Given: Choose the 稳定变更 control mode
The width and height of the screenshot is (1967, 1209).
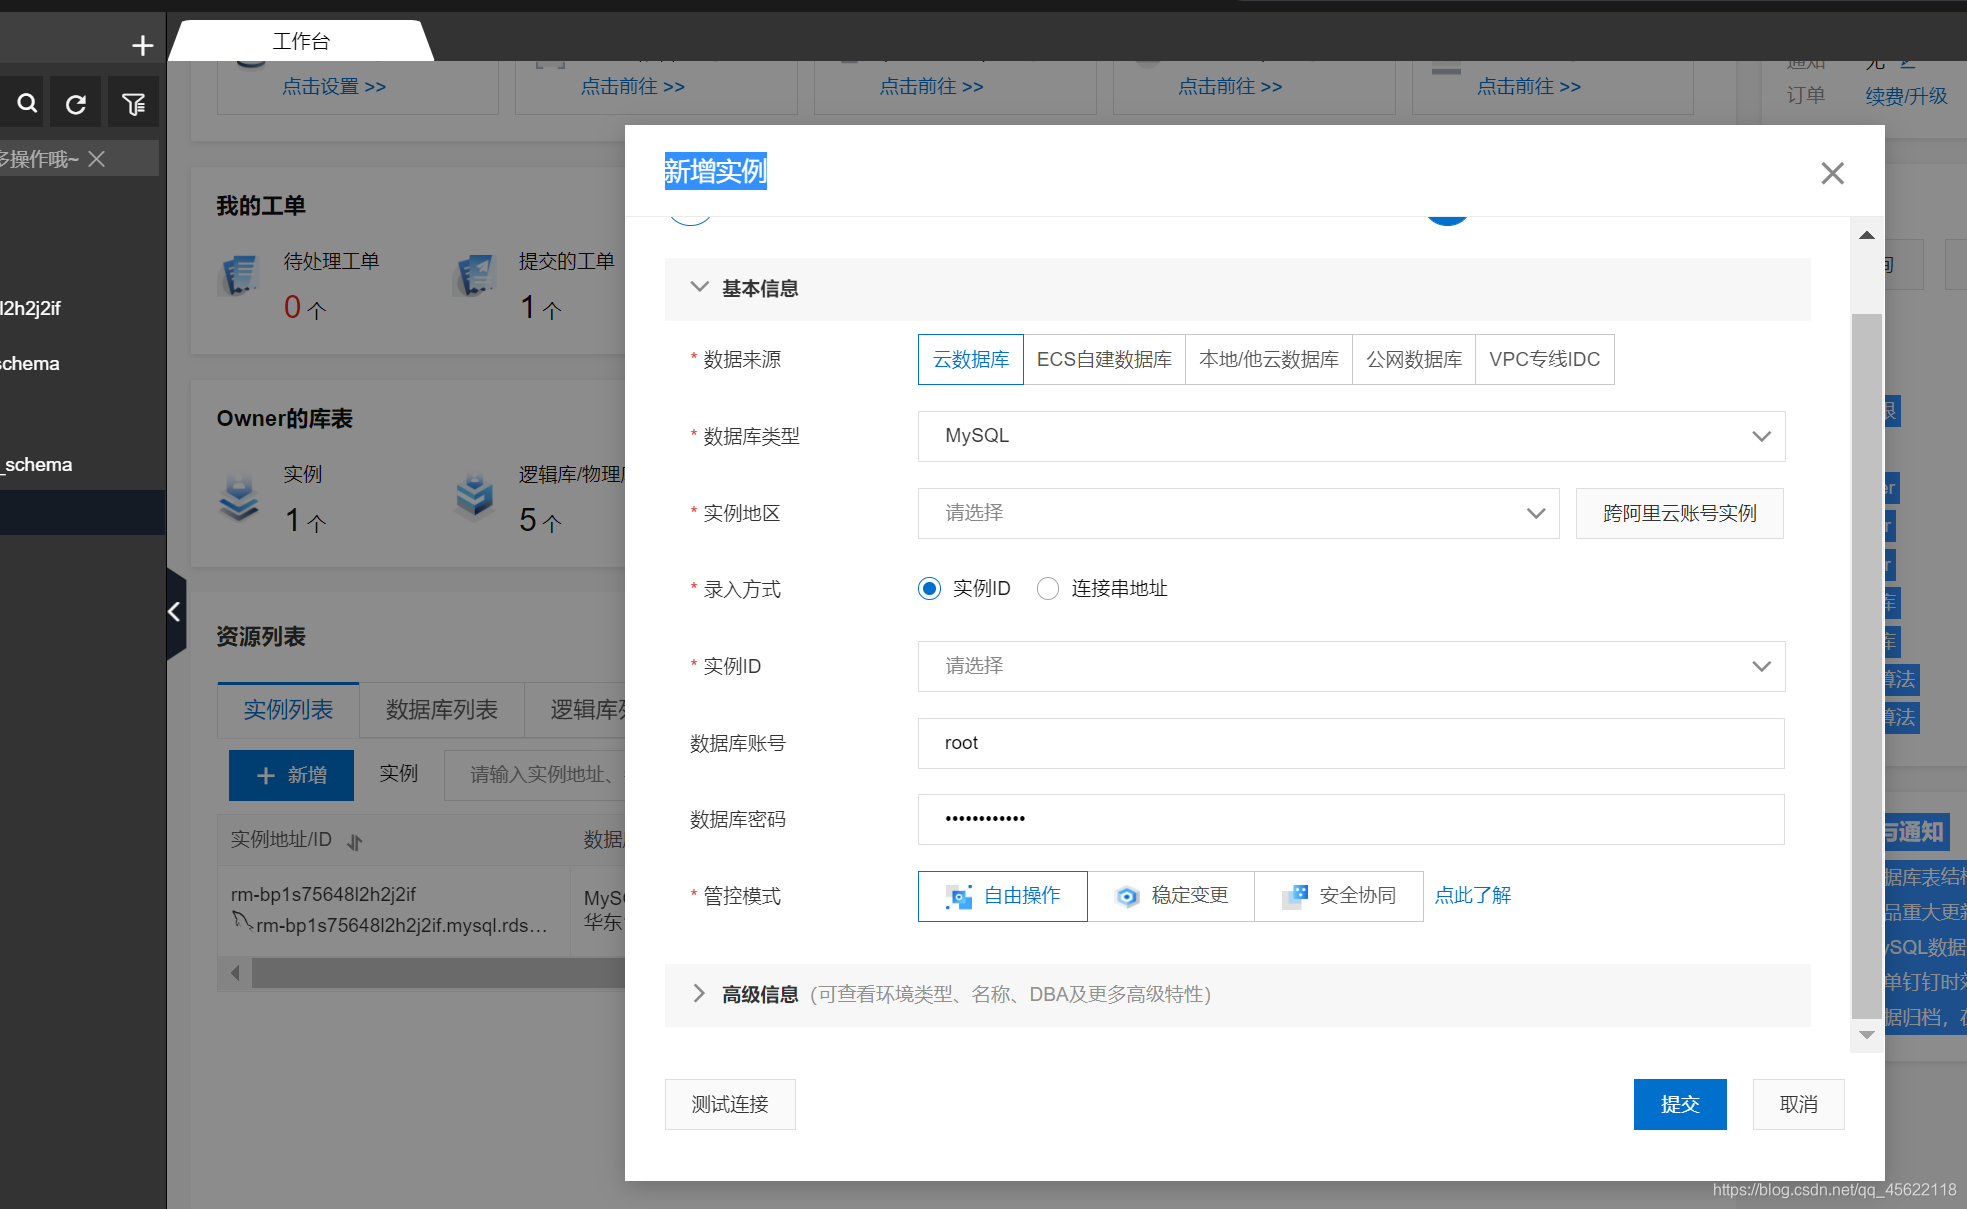Looking at the screenshot, I should pyautogui.click(x=1171, y=896).
